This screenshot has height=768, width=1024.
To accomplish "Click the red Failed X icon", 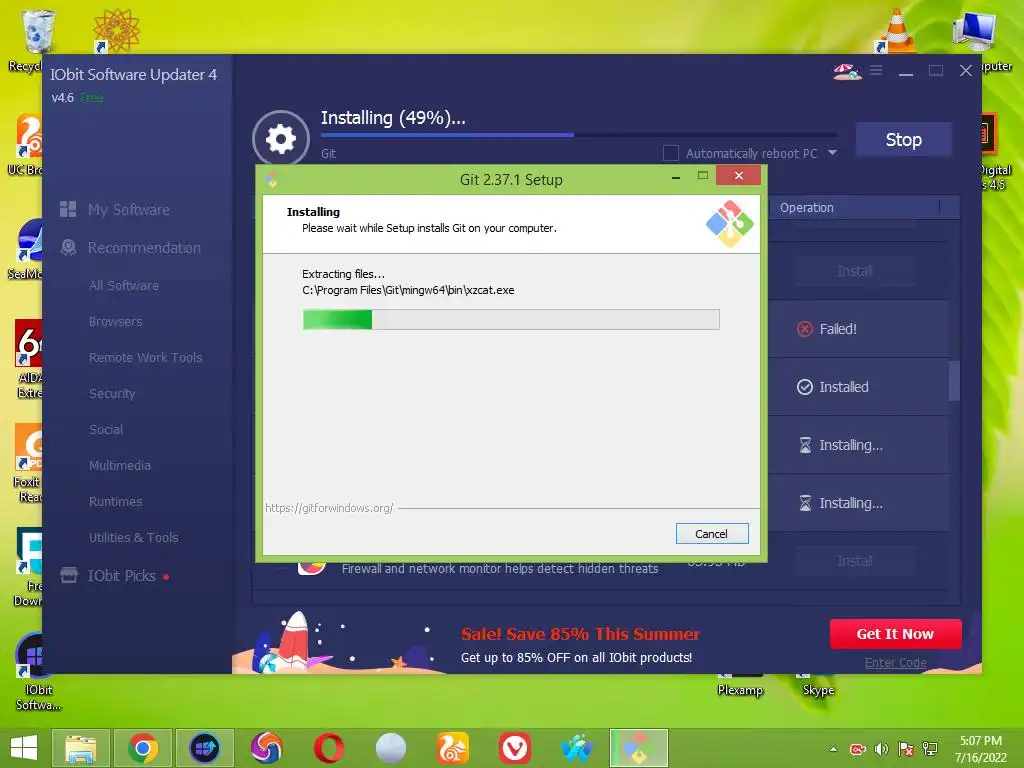I will (805, 329).
